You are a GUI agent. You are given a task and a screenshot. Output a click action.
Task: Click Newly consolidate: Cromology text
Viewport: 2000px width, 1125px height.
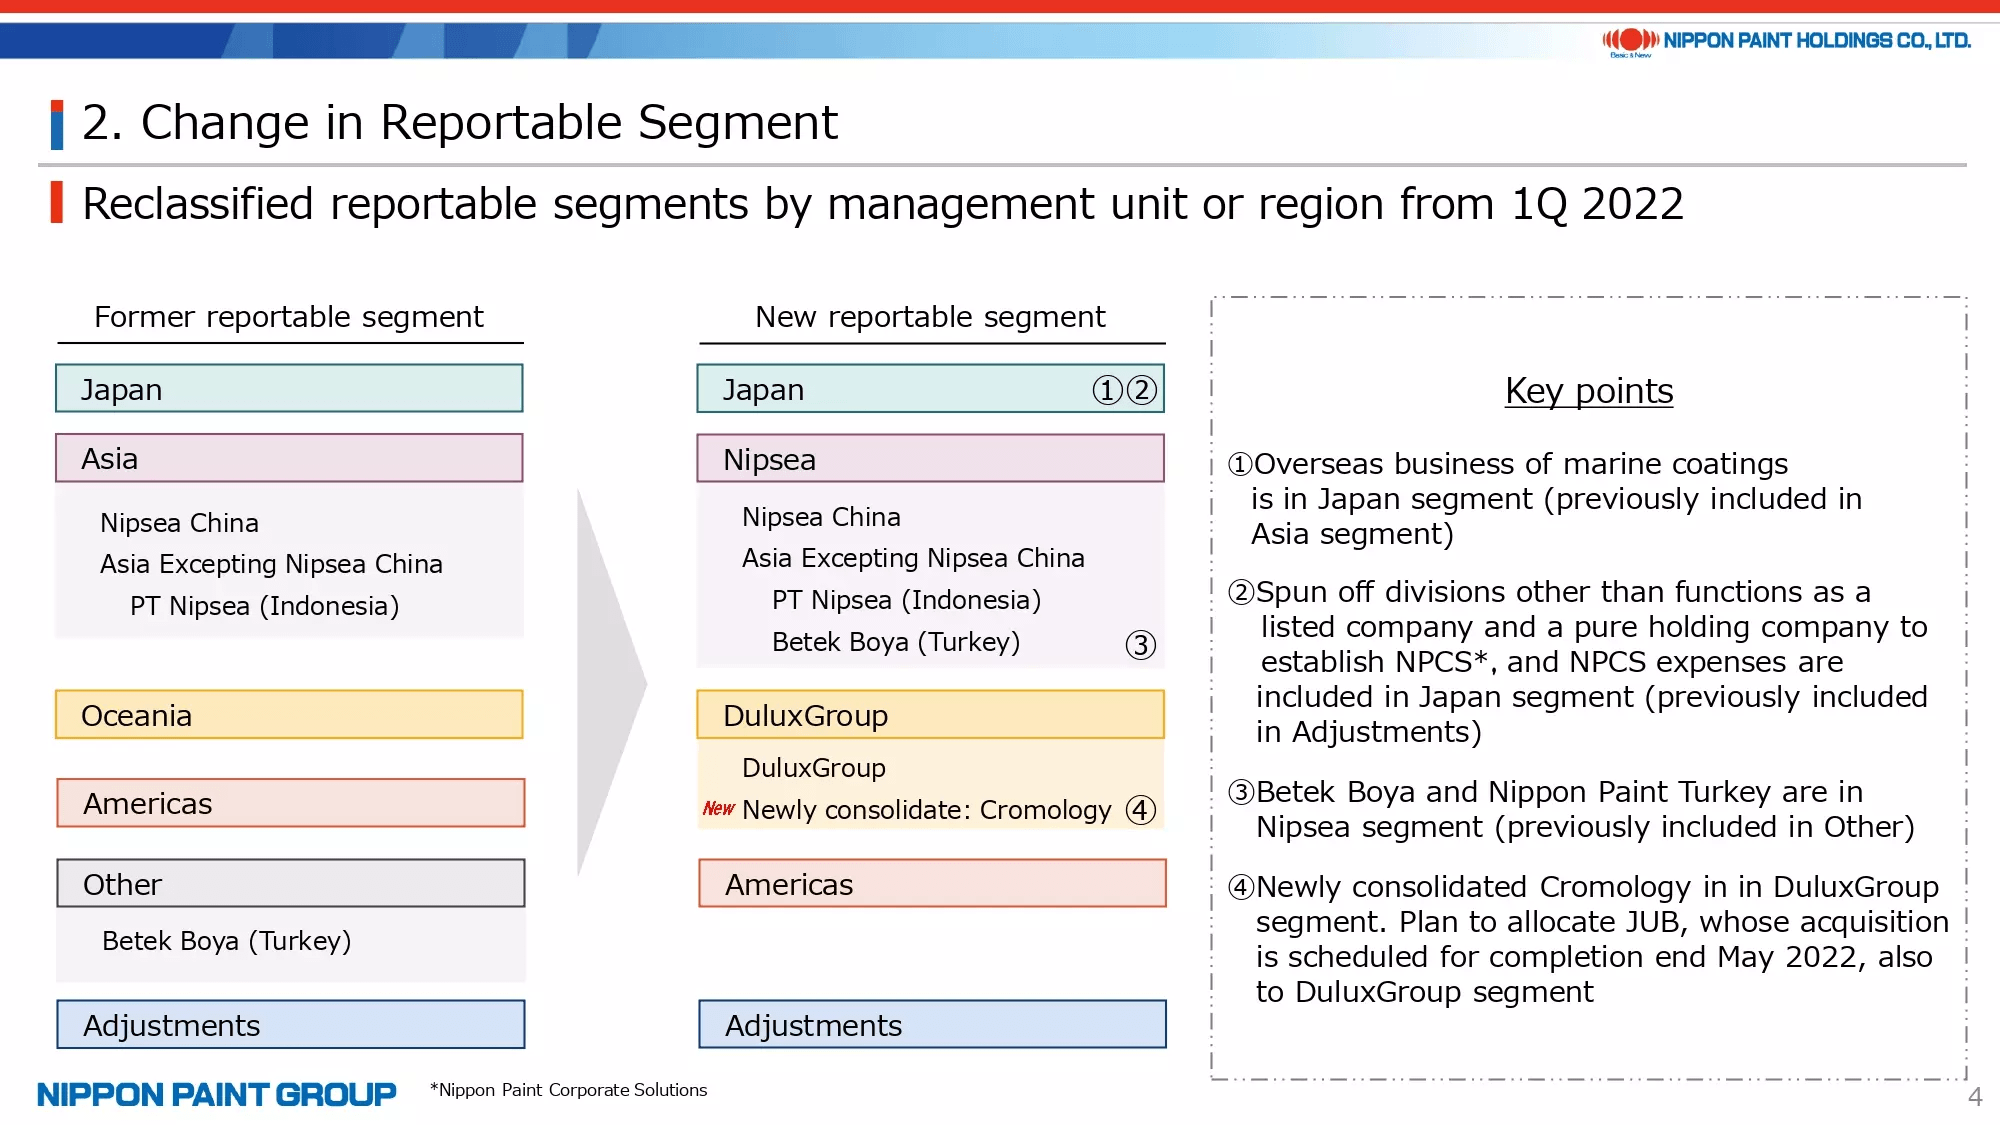point(927,810)
